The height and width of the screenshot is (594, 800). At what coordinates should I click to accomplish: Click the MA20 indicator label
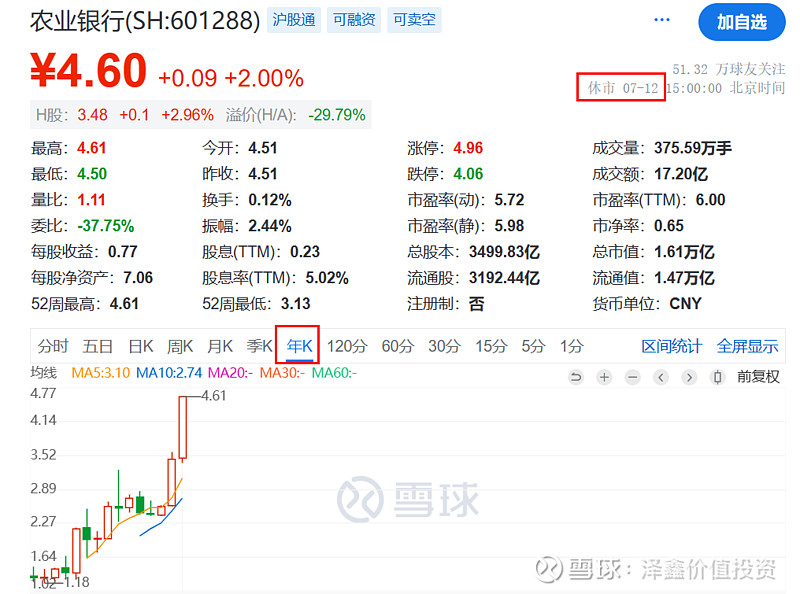tap(230, 373)
